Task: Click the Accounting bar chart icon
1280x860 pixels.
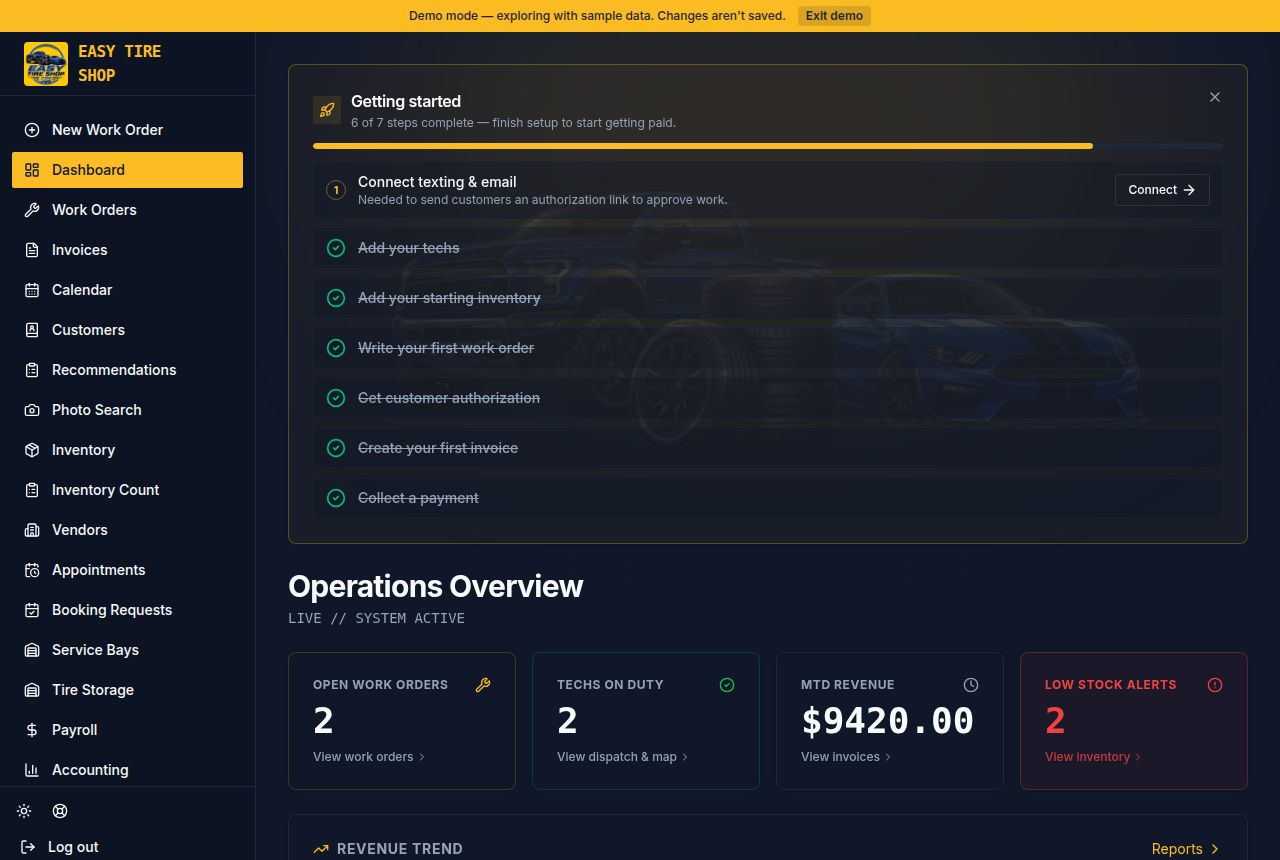Action: click(x=32, y=770)
